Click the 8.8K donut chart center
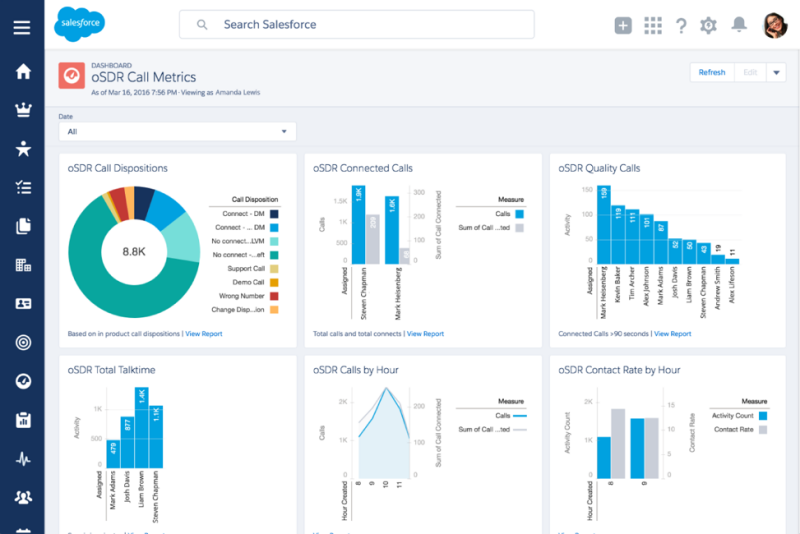 click(134, 251)
